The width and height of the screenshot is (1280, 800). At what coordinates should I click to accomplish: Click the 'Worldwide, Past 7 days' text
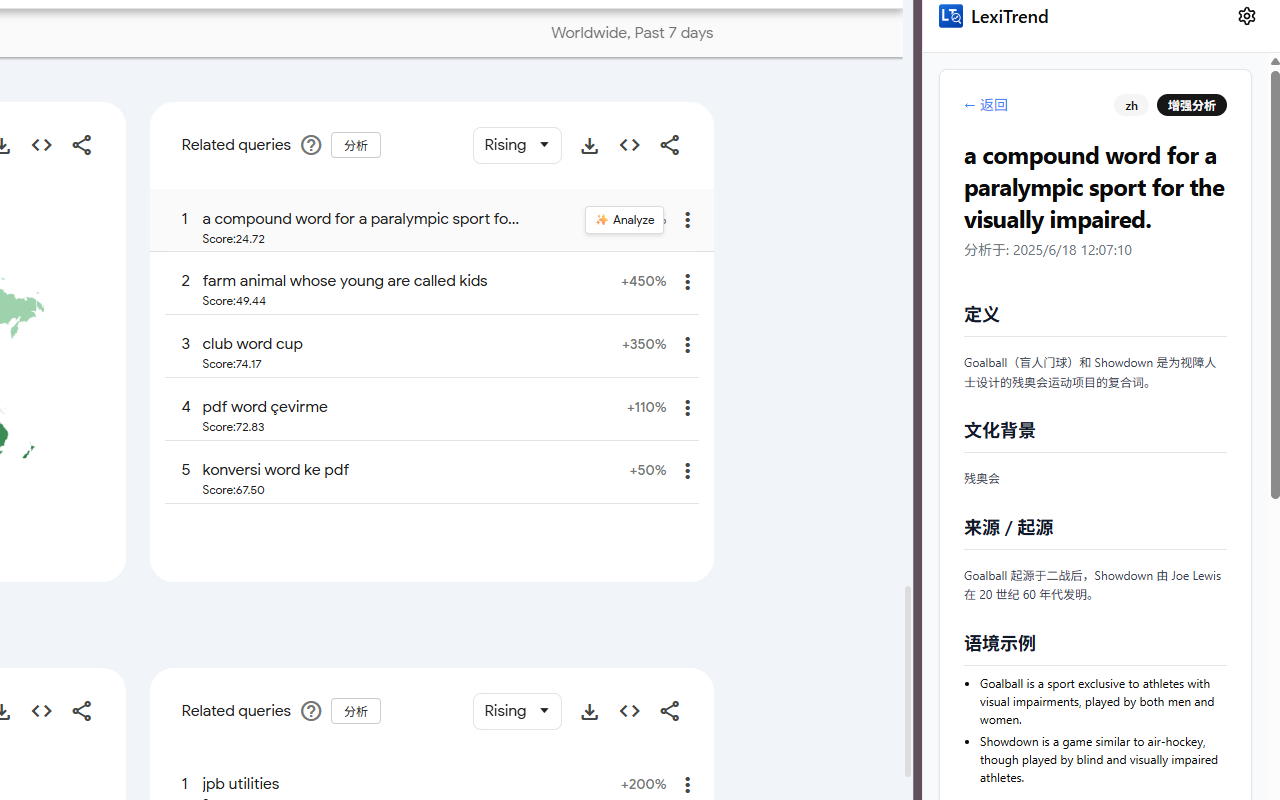(632, 33)
